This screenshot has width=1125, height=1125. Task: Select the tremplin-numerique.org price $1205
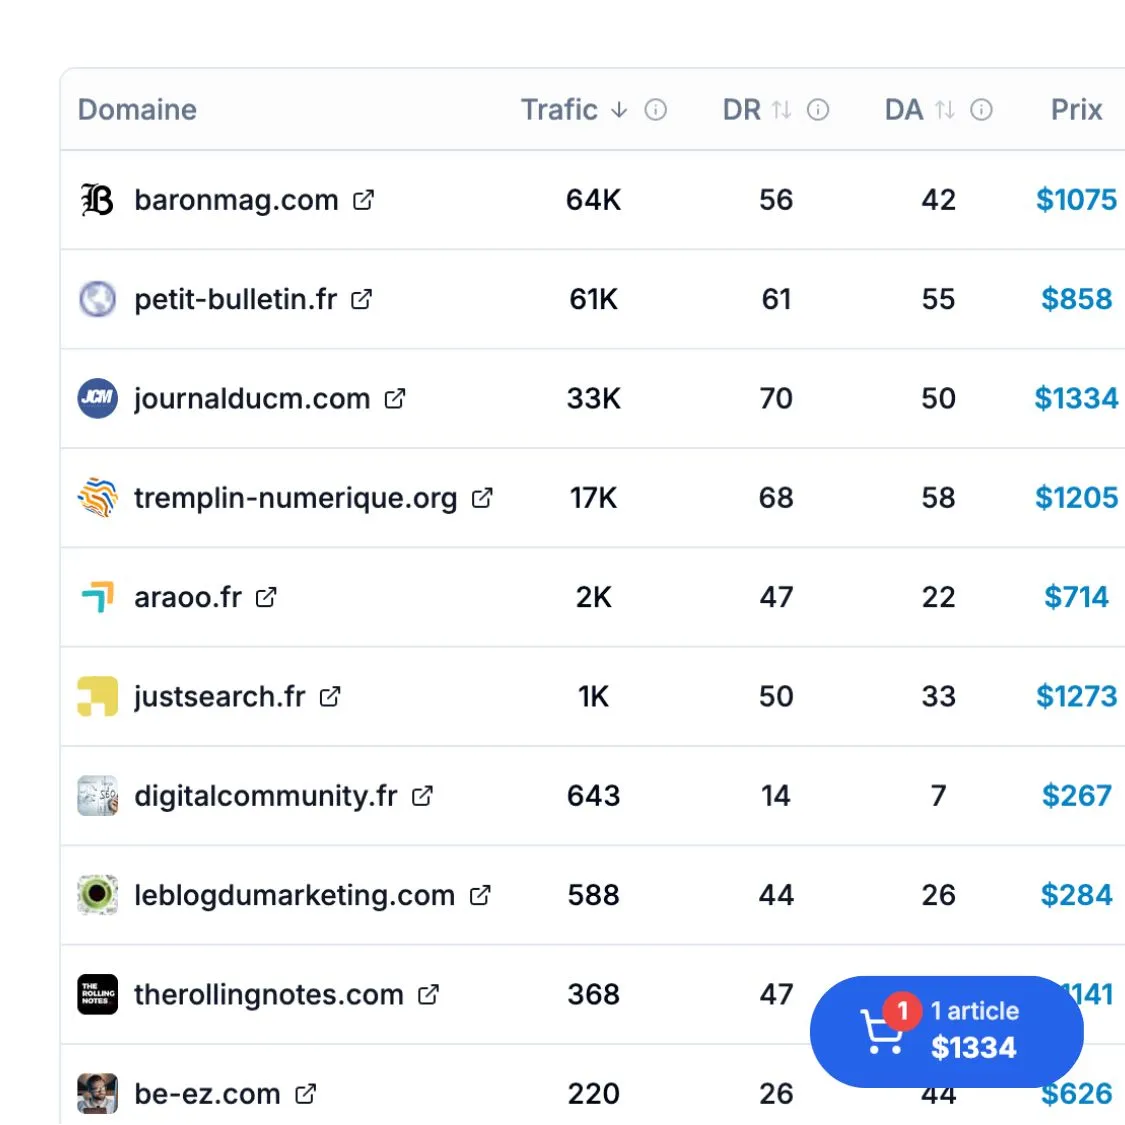coord(1076,497)
